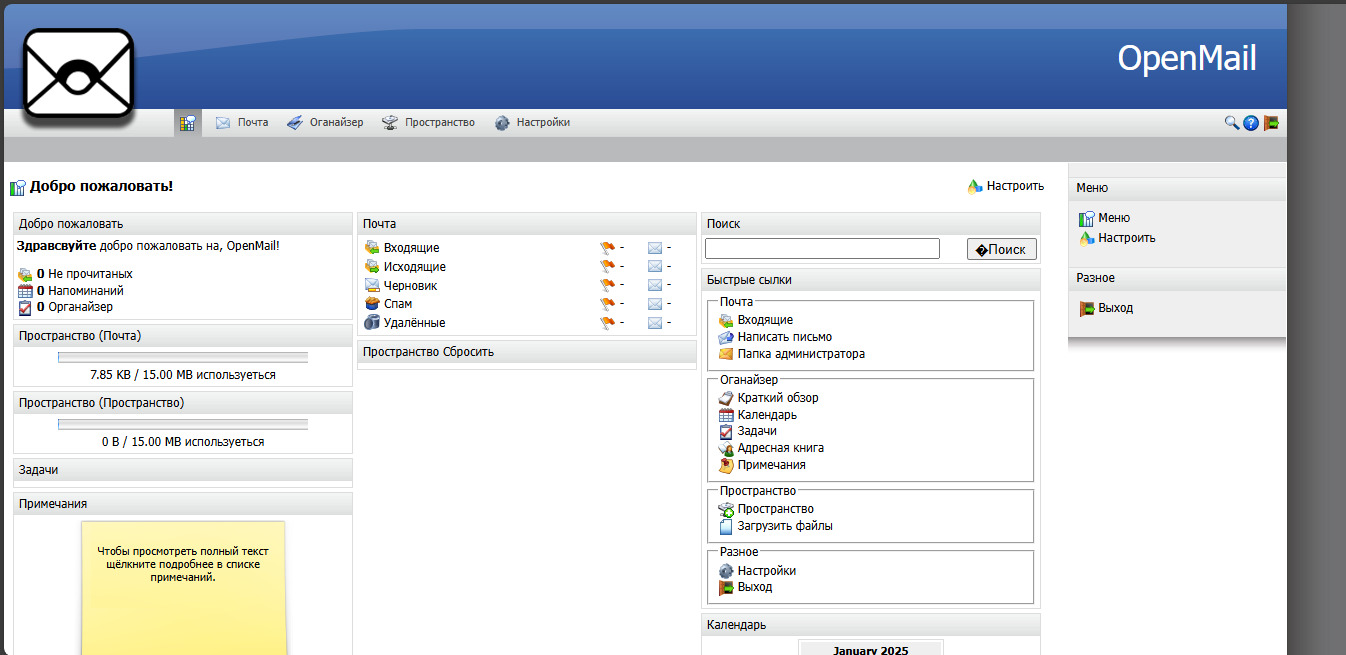The width and height of the screenshot is (1346, 655).
Task: Click the flag icon in the Исходящие row
Action: (x=607, y=267)
